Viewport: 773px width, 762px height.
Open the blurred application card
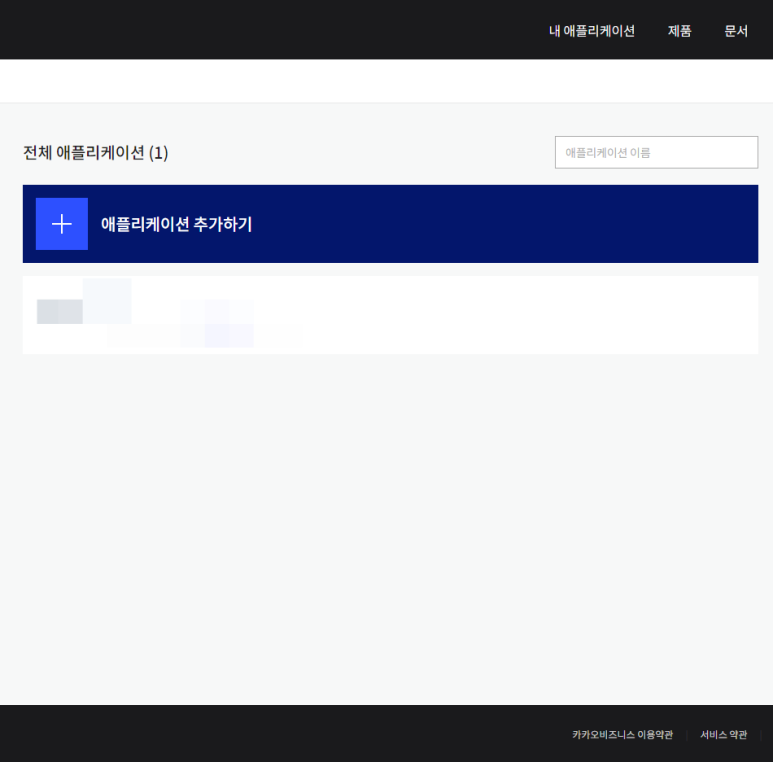(x=390, y=315)
